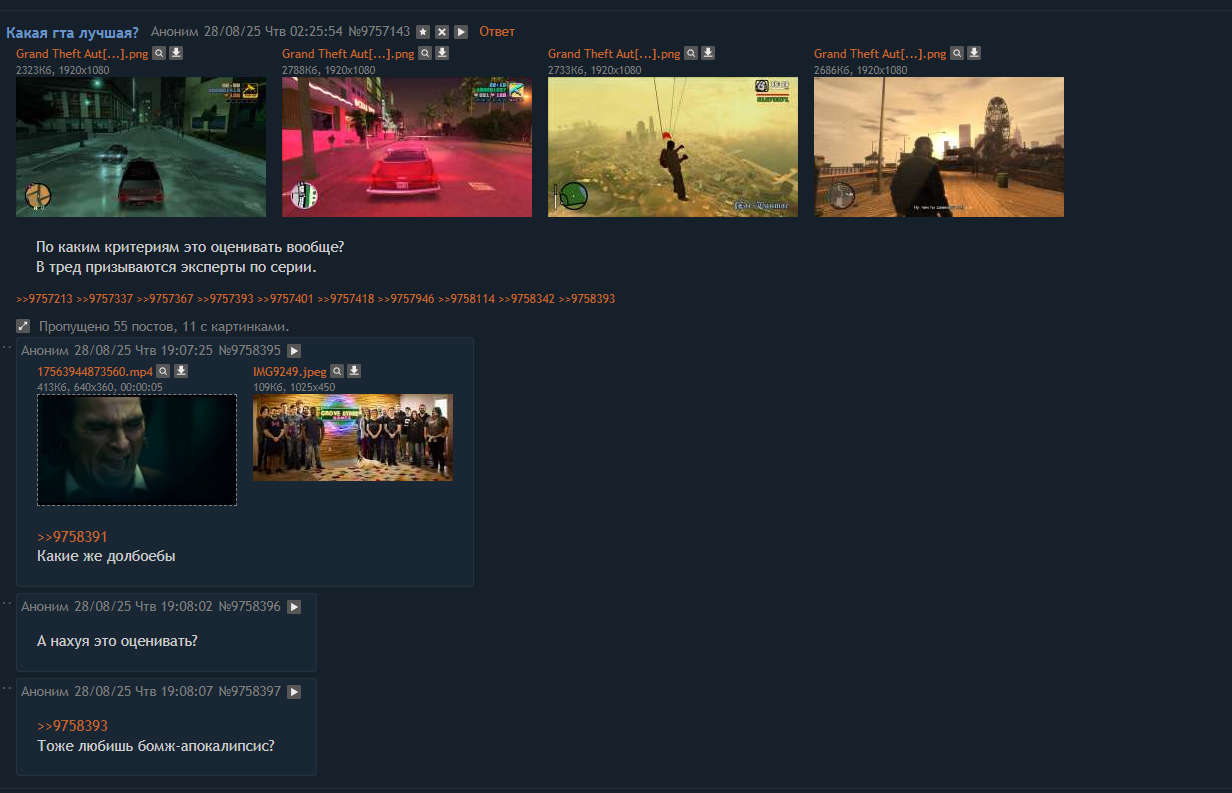Screen dimensions: 1232x793
Task: Click Аноним name on post №9758395
Action: 45,351
